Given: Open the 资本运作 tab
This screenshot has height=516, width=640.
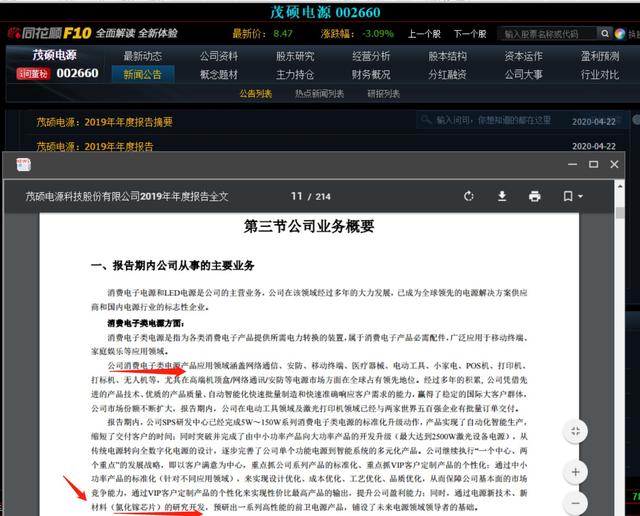Looking at the screenshot, I should (x=523, y=56).
